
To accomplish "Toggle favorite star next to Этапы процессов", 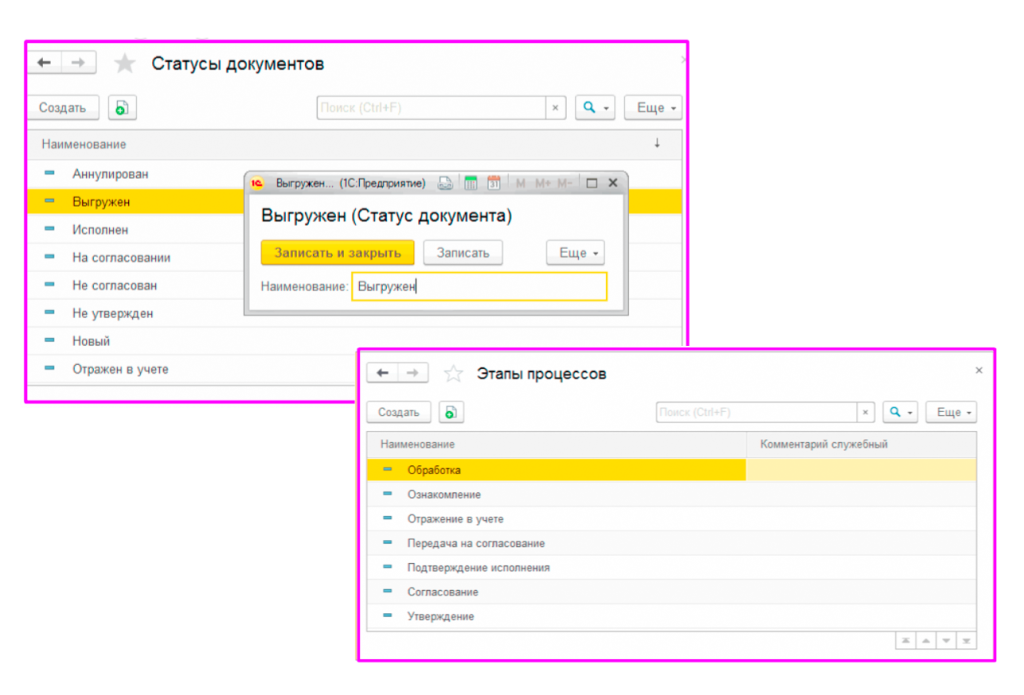I will [453, 373].
